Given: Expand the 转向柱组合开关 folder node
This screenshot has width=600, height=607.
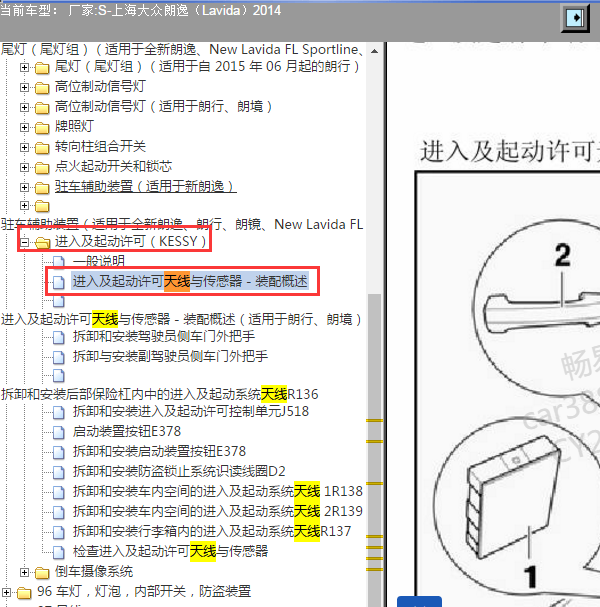Looking at the screenshot, I should [24, 147].
